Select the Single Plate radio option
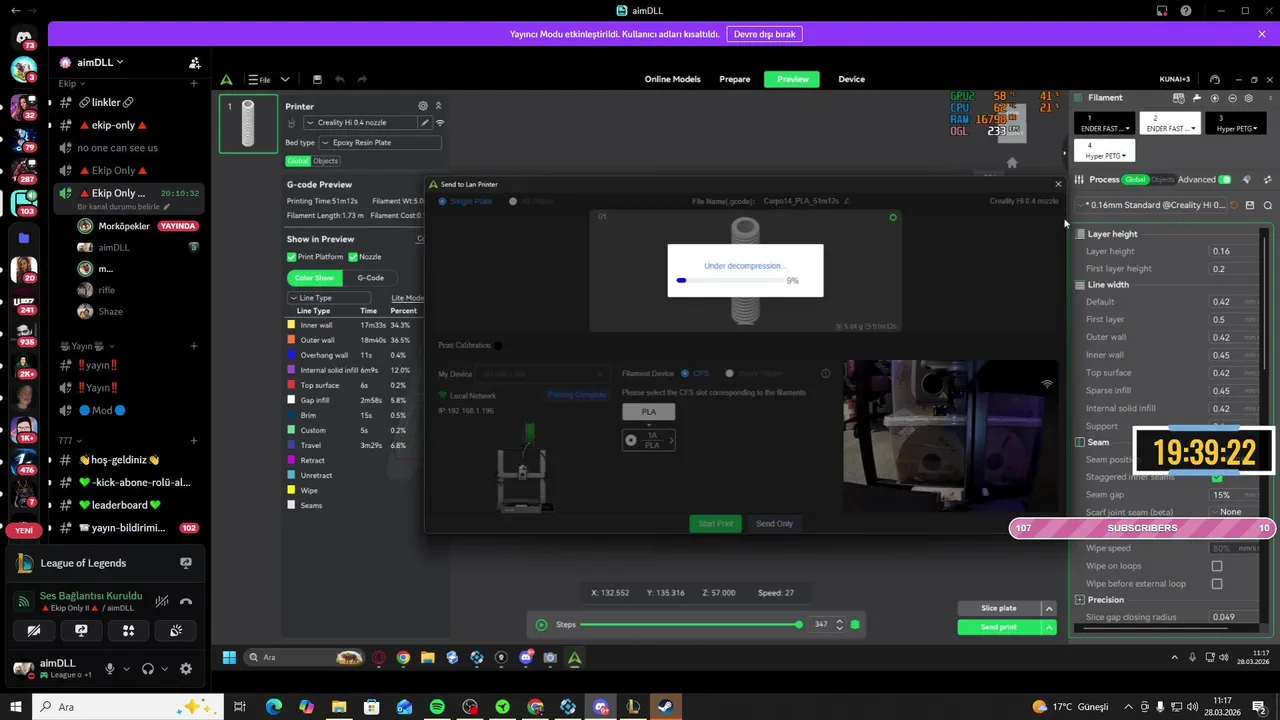This screenshot has height=720, width=1280. pyautogui.click(x=443, y=201)
